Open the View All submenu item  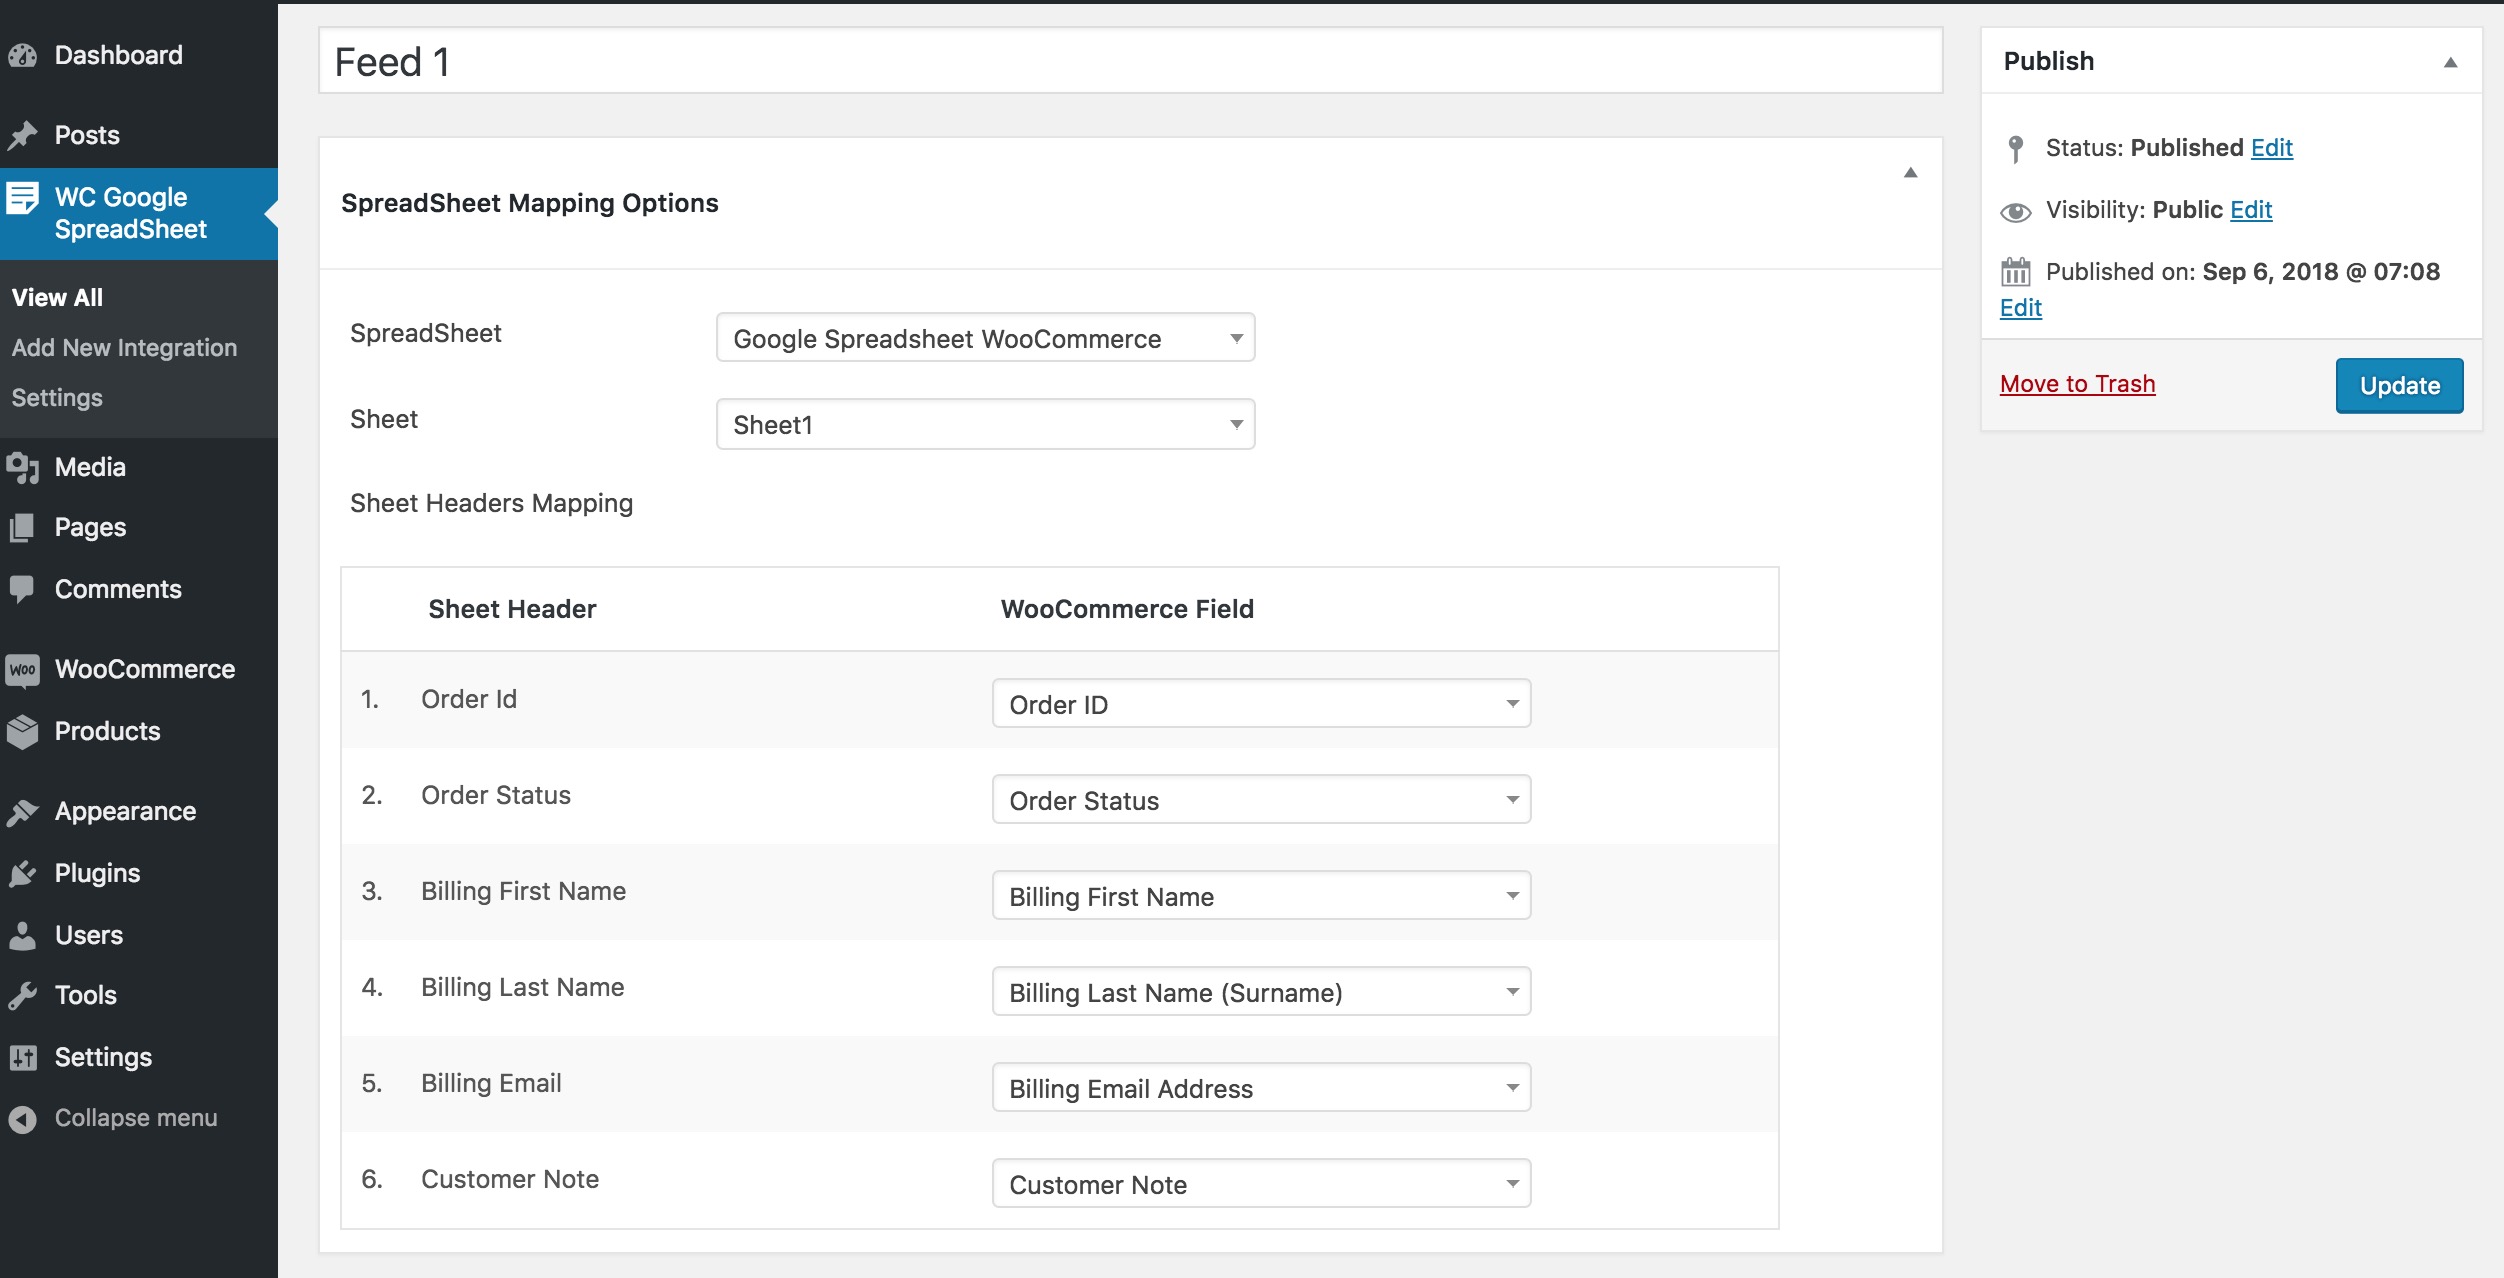[57, 297]
